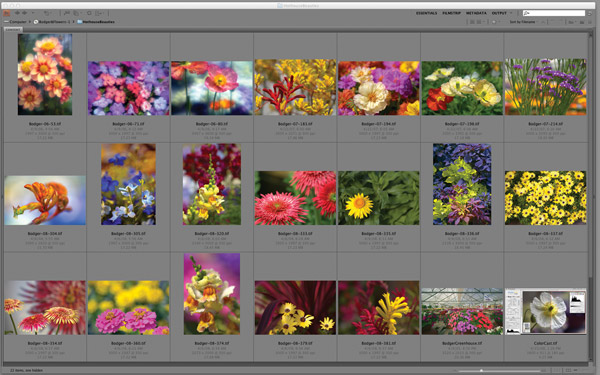The image size is (600, 375).
Task: Open the Refine tool icon
Action: tap(77, 13)
